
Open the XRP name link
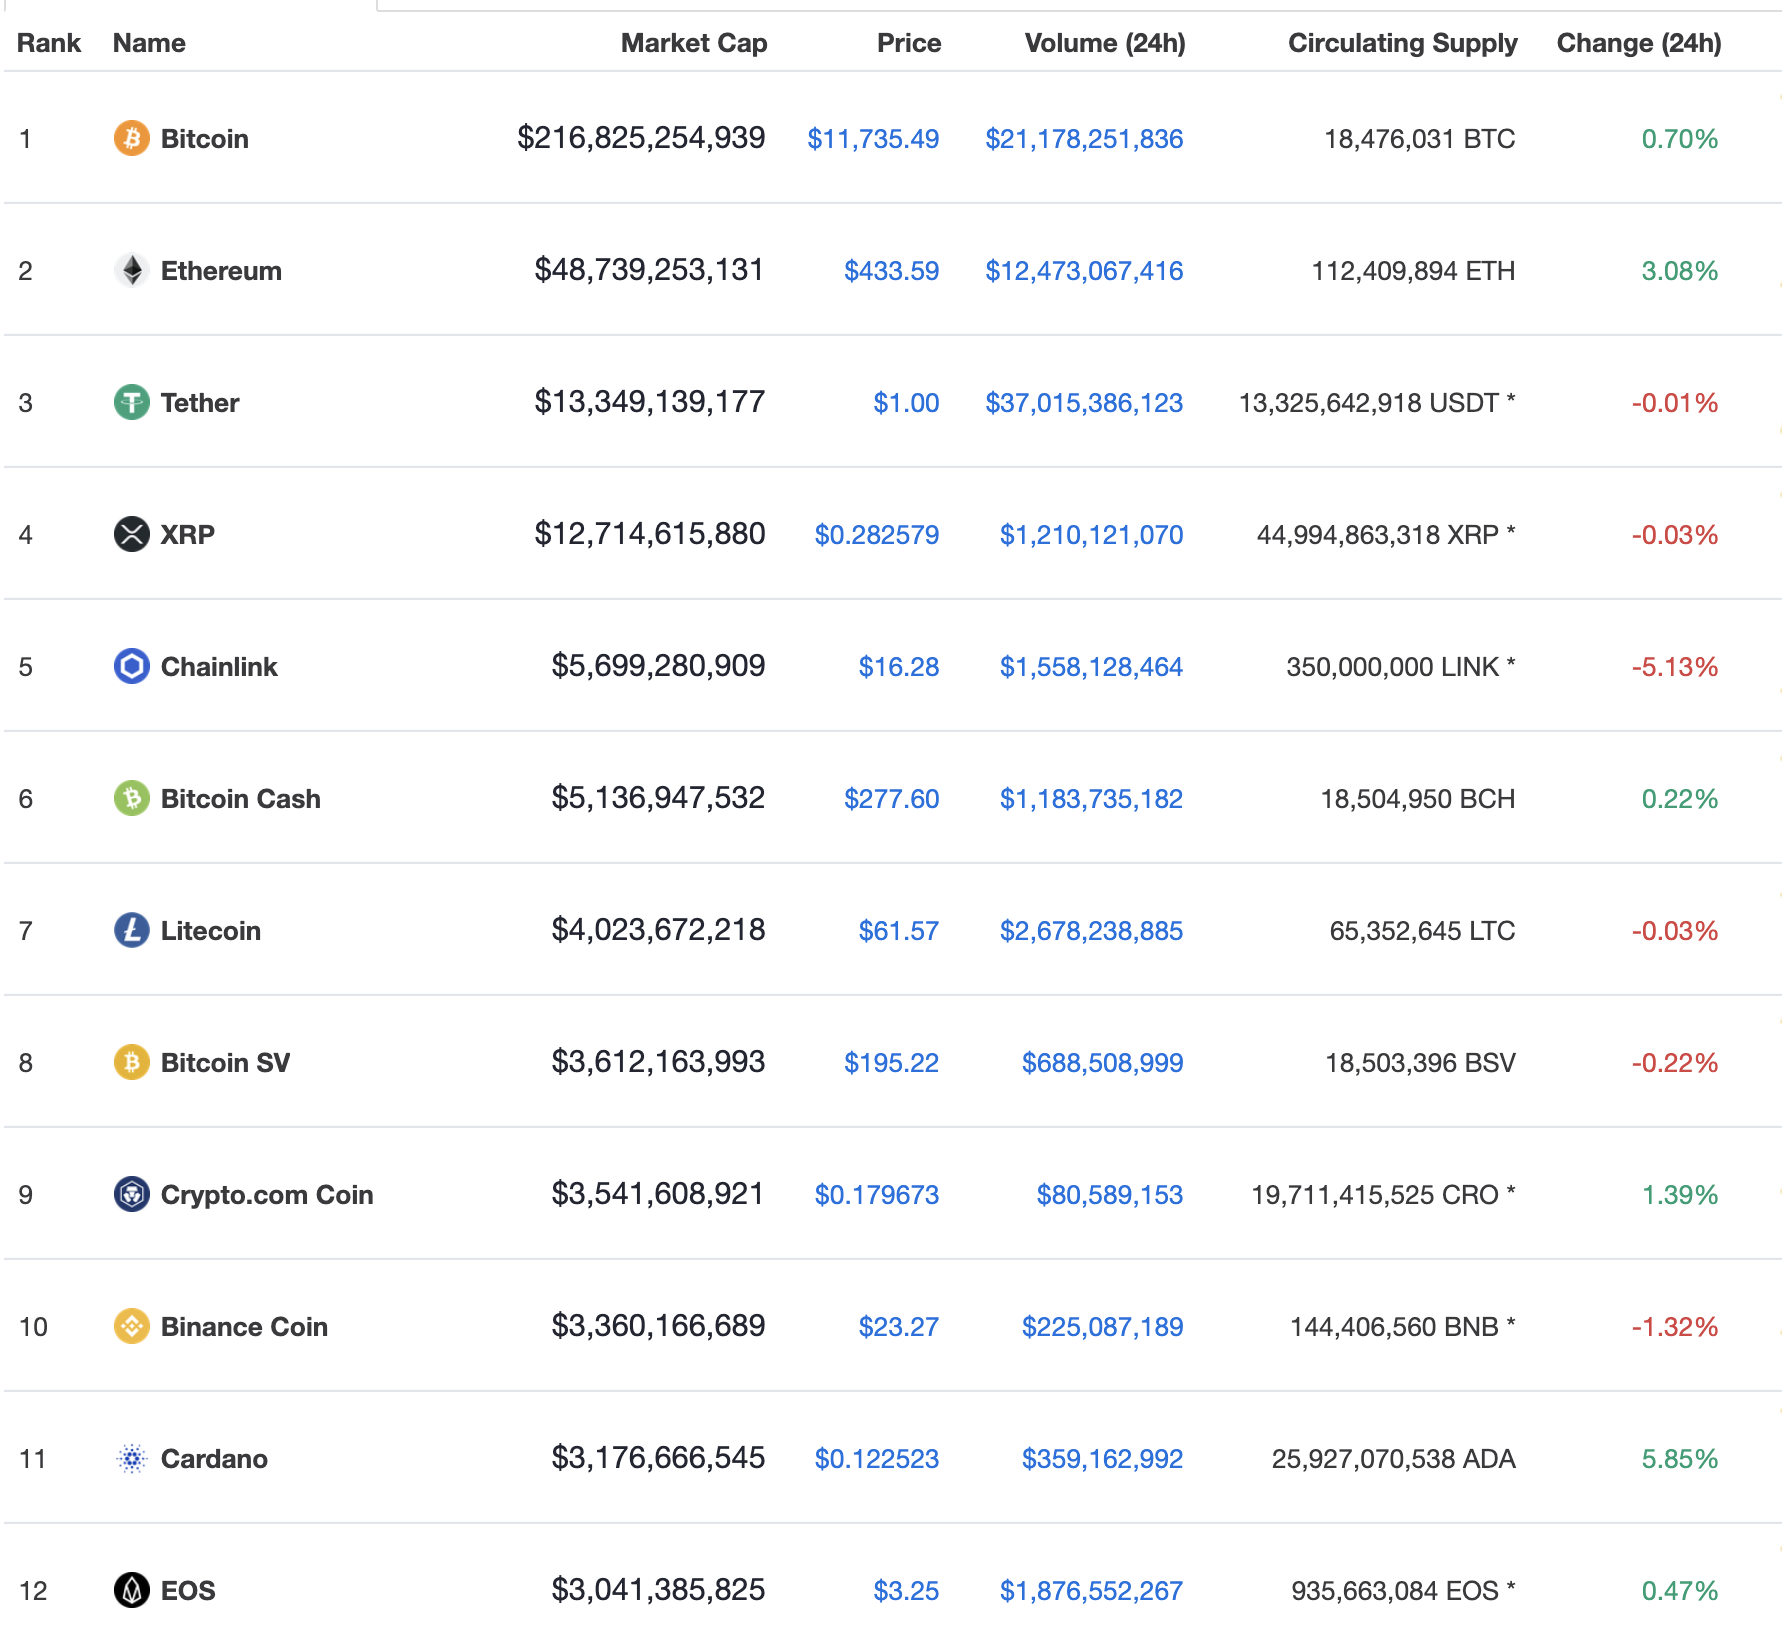click(188, 534)
